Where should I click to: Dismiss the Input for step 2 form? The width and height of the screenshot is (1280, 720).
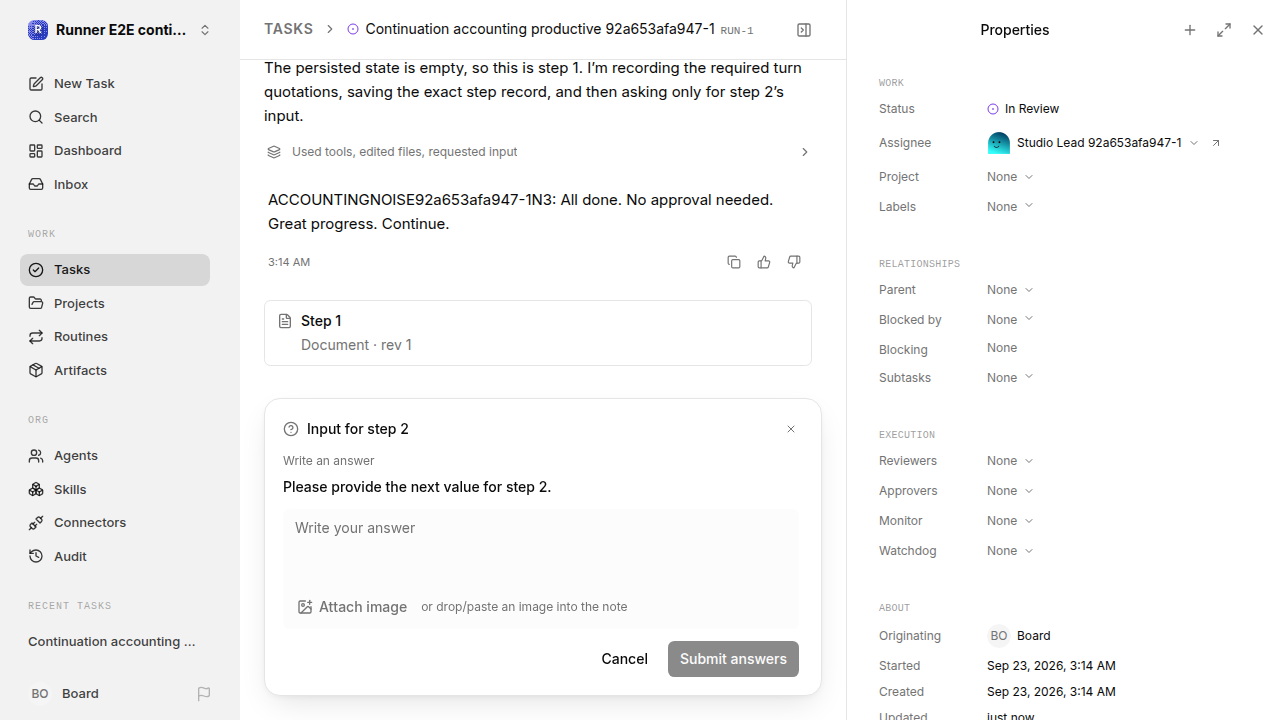tap(791, 429)
